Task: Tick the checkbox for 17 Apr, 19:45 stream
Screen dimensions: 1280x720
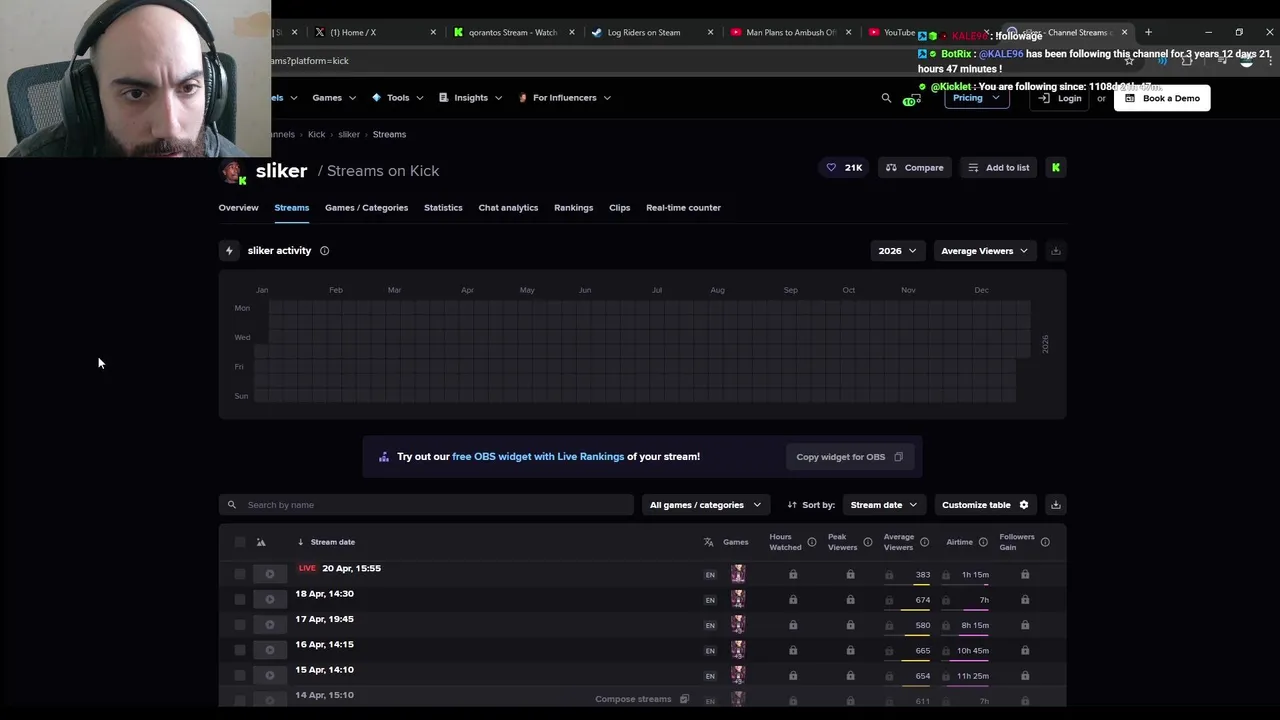Action: 239,625
